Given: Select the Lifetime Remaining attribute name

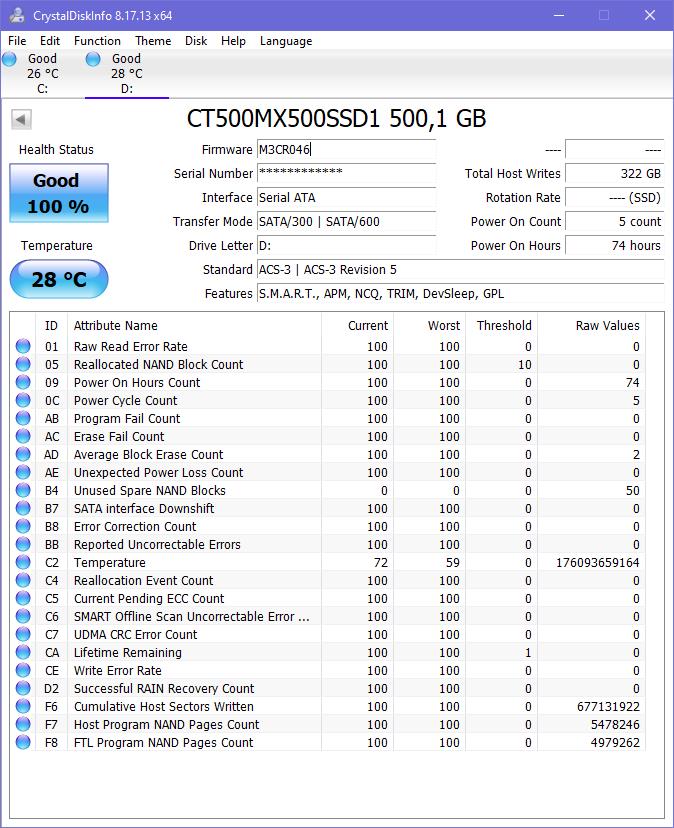Looking at the screenshot, I should pyautogui.click(x=128, y=653).
